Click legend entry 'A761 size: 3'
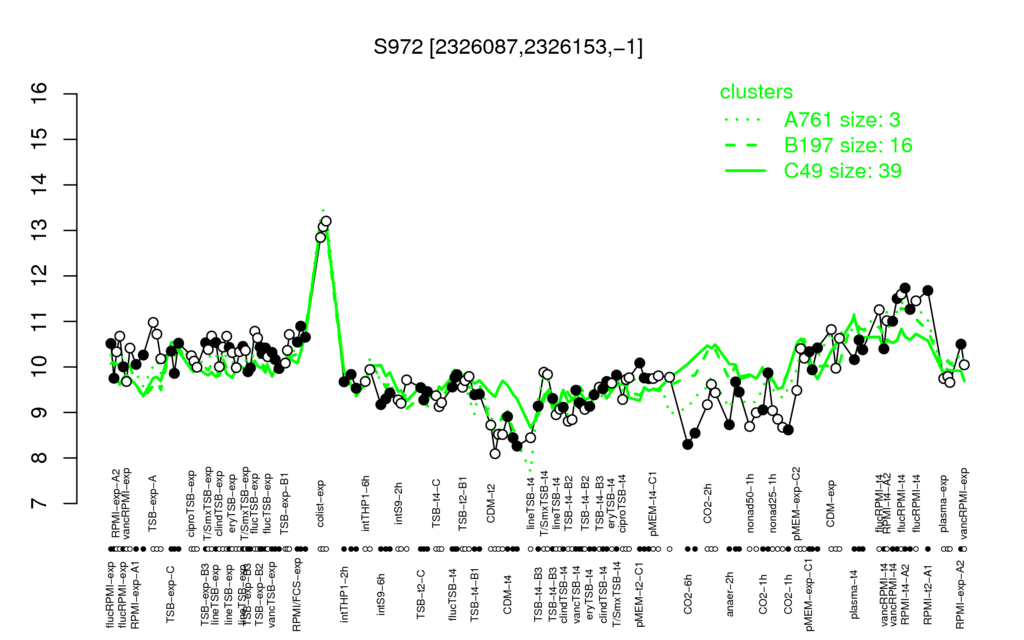This screenshot has width=1024, height=640. 842,120
